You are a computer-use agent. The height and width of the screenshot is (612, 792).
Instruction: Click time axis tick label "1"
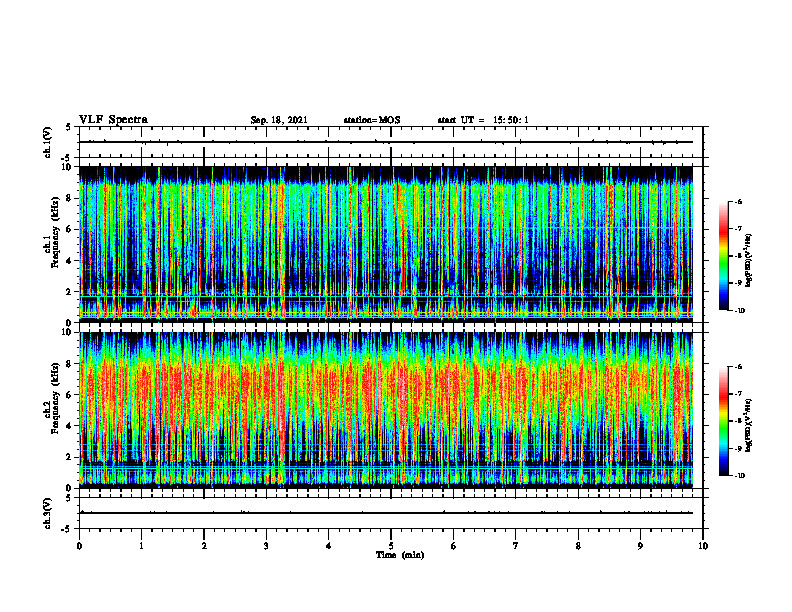141,546
